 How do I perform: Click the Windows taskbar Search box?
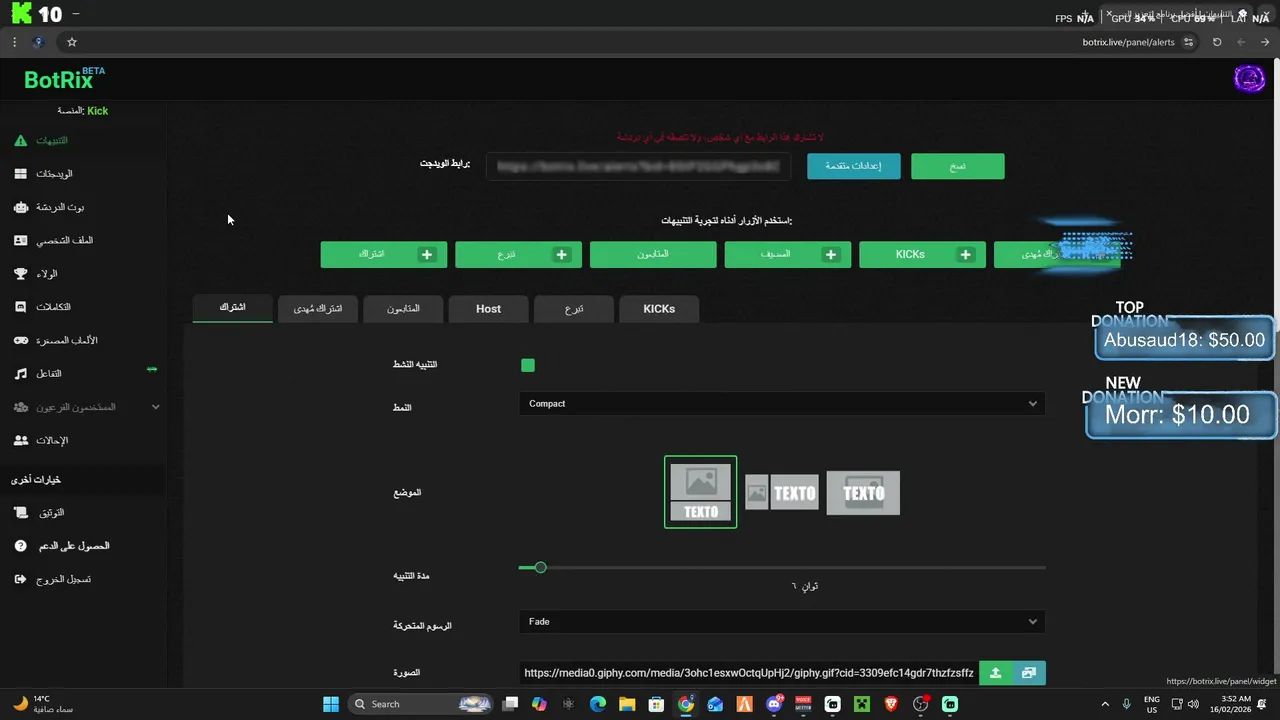[x=420, y=704]
